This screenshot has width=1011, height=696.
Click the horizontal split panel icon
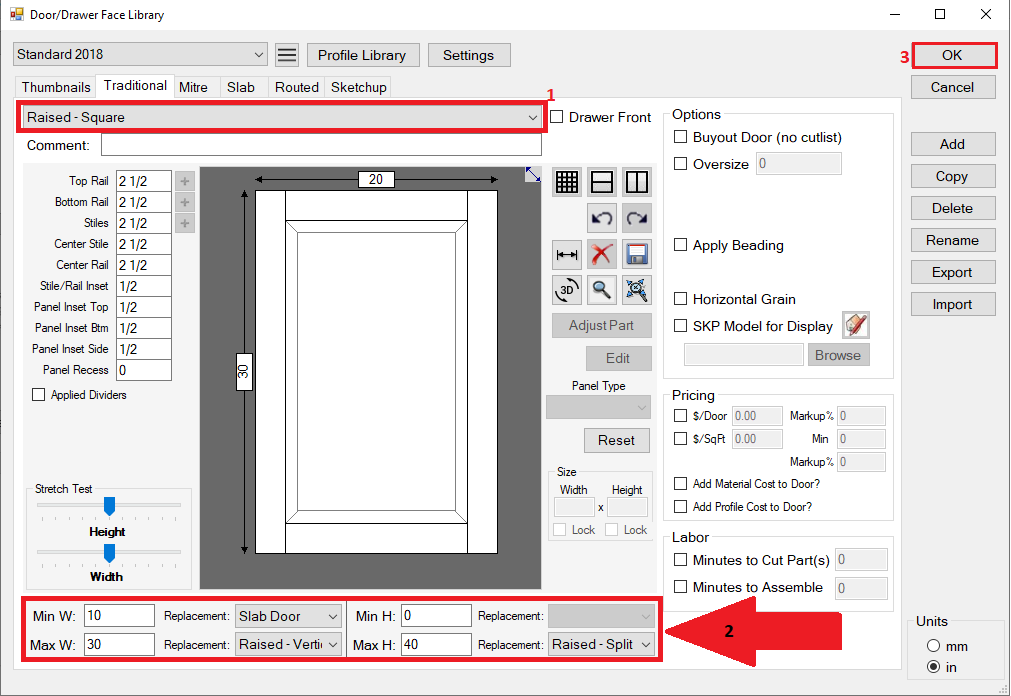(602, 182)
